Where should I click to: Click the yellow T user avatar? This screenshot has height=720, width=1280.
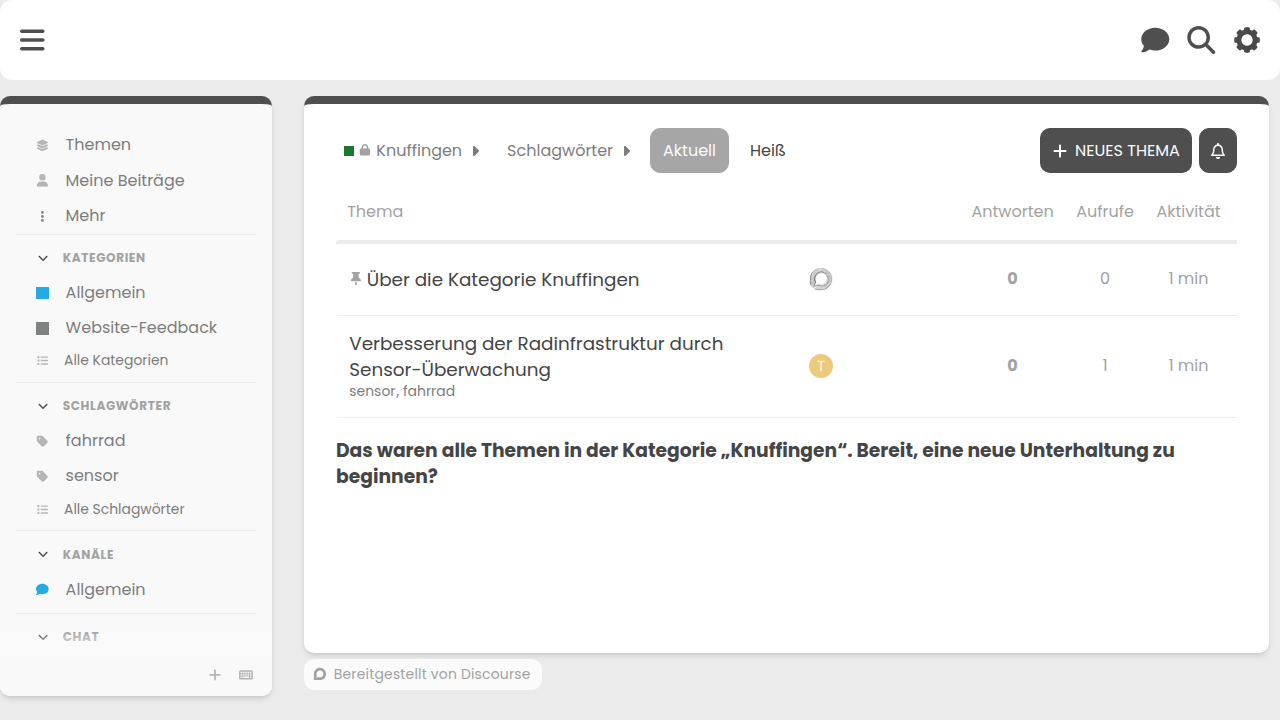click(x=820, y=366)
